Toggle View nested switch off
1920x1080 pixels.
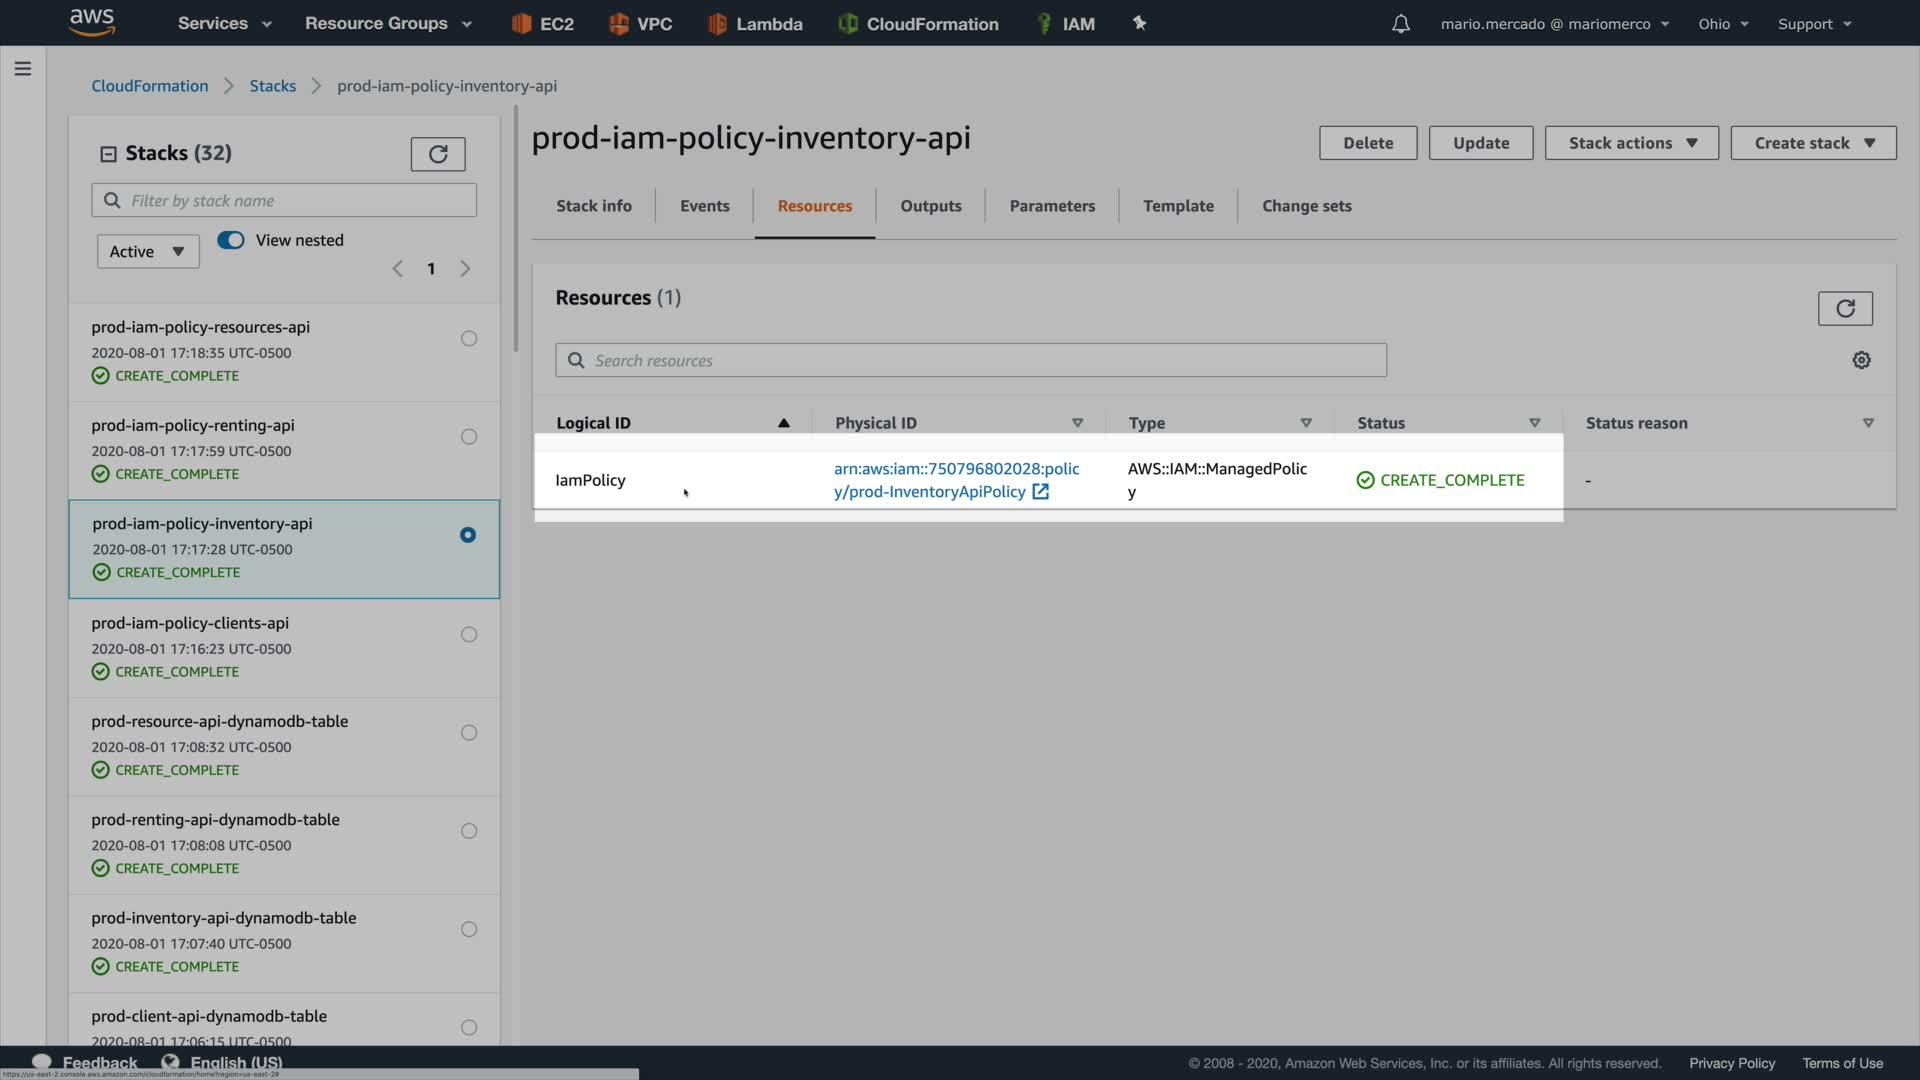pos(231,240)
